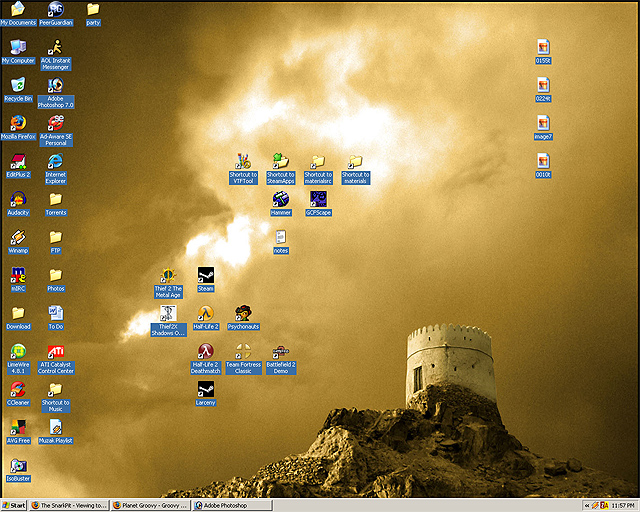Expand hidden system tray icons arrow
Screen dimensions: 640x512
coord(587,505)
